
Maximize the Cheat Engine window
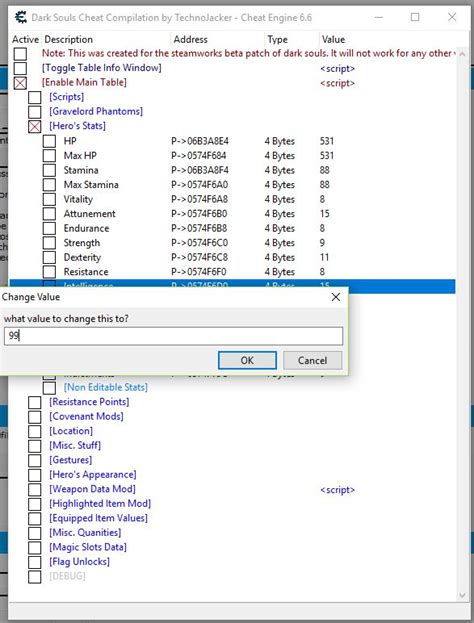[x=415, y=17]
